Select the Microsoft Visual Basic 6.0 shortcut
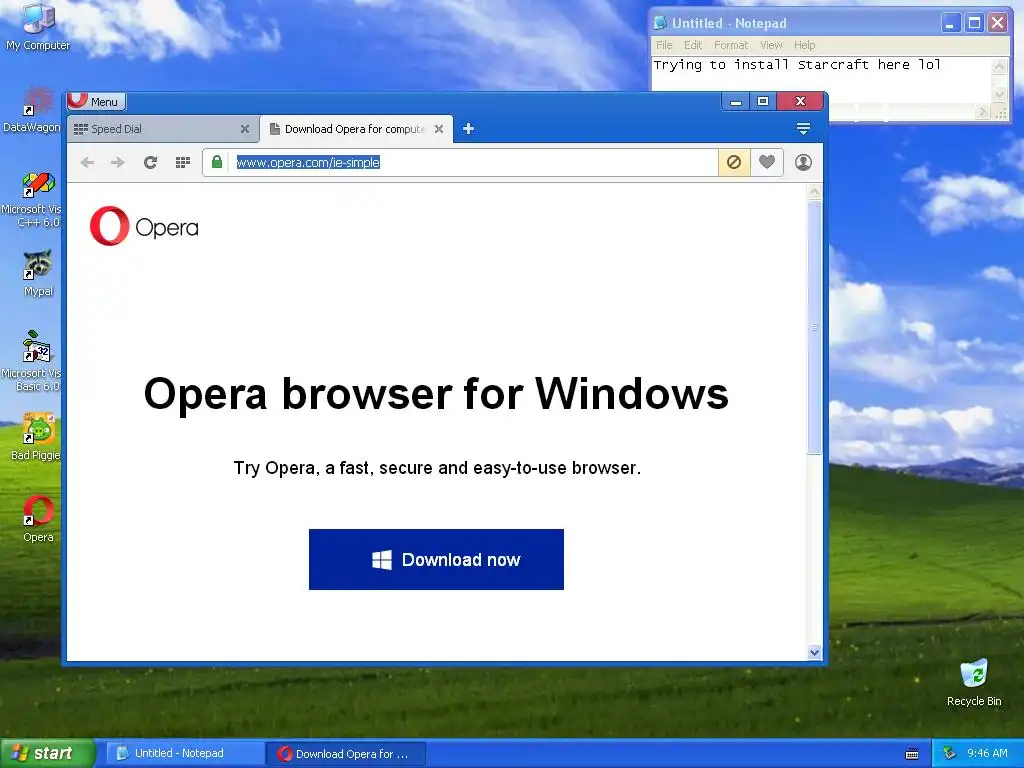 pos(31,361)
